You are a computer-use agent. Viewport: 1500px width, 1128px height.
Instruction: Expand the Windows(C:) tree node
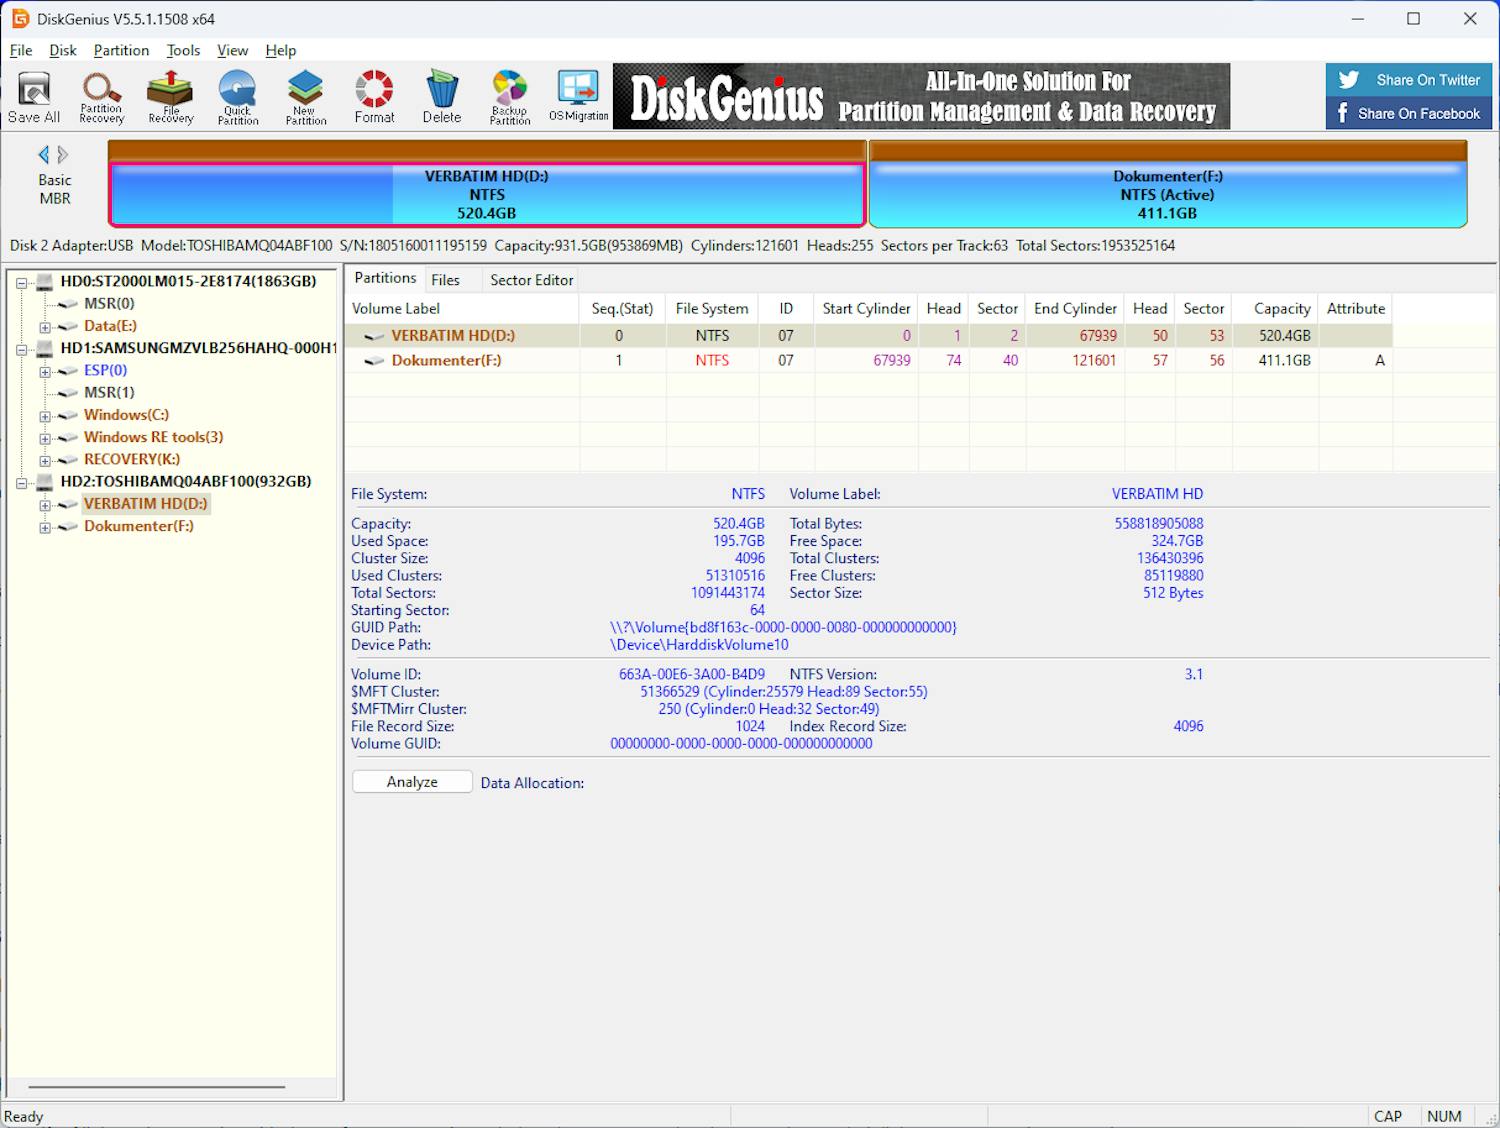pos(45,416)
